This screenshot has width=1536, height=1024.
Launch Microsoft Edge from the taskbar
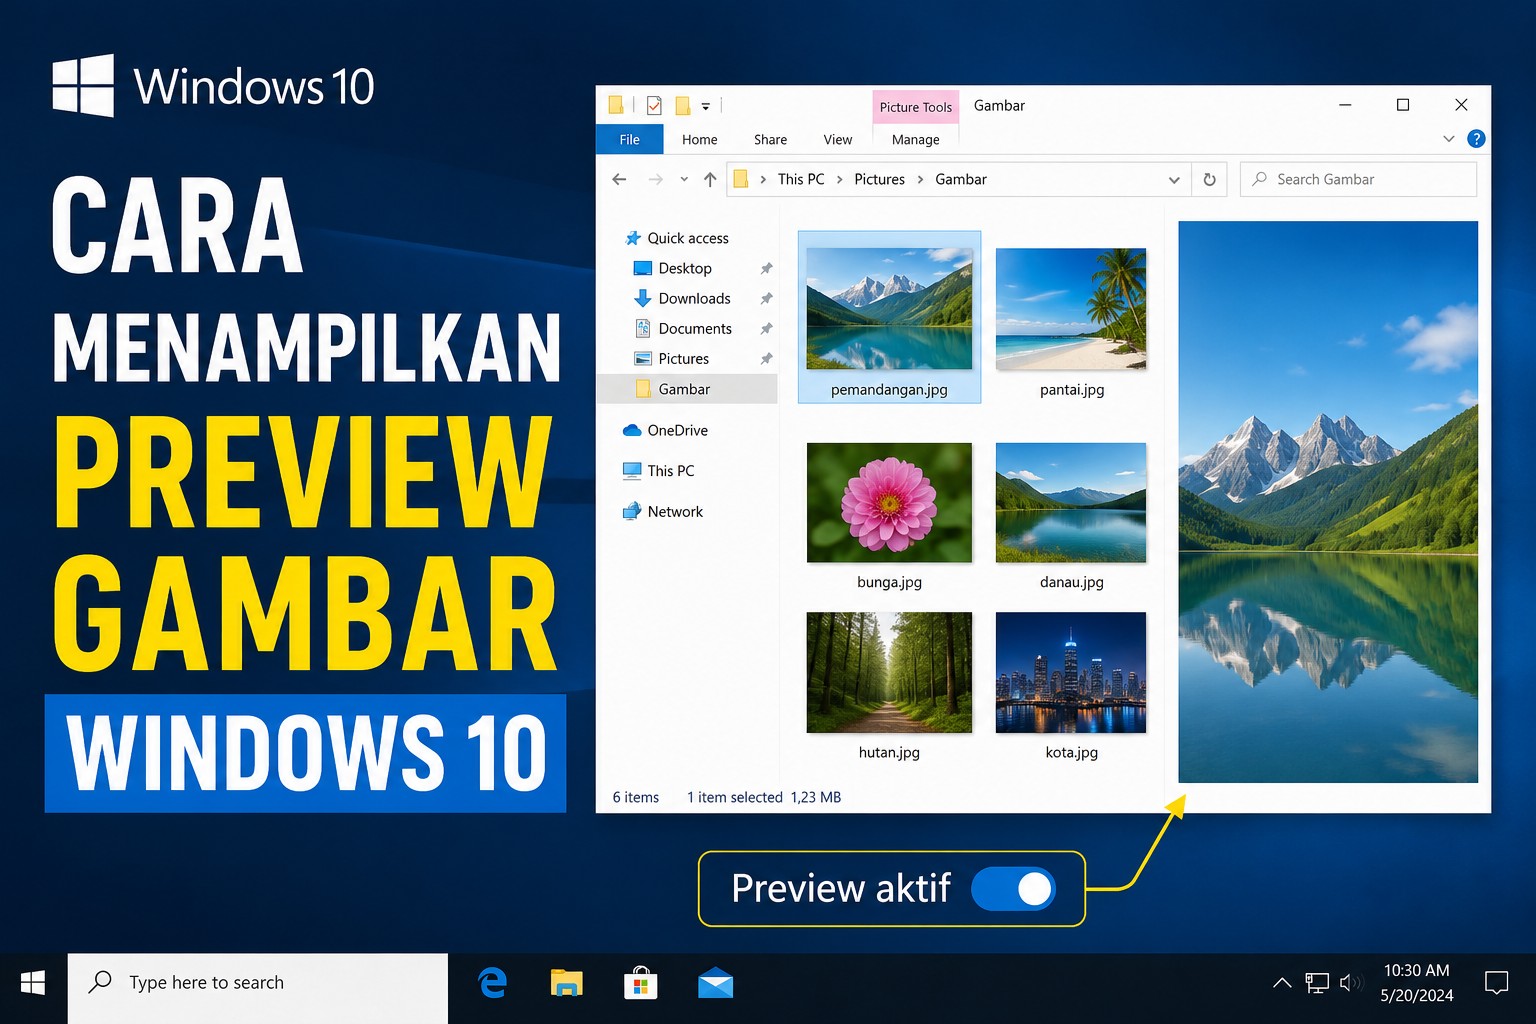493,984
